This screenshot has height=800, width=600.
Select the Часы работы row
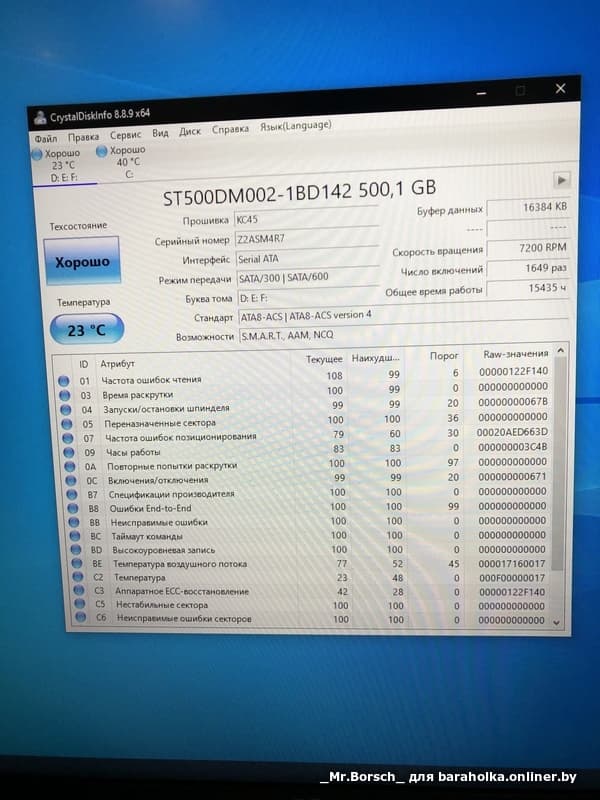tap(309, 449)
